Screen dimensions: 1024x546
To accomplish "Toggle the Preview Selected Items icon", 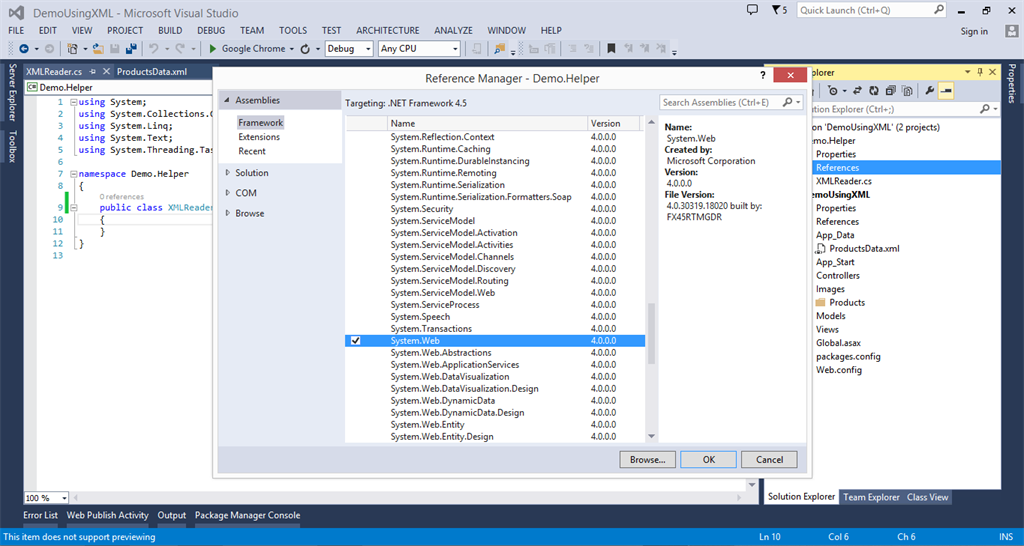I will point(946,91).
